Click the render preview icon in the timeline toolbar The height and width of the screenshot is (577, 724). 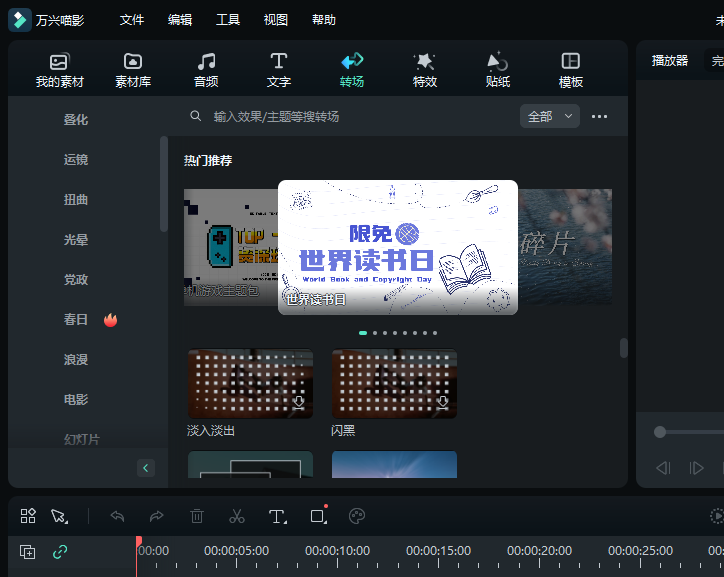(x=717, y=516)
